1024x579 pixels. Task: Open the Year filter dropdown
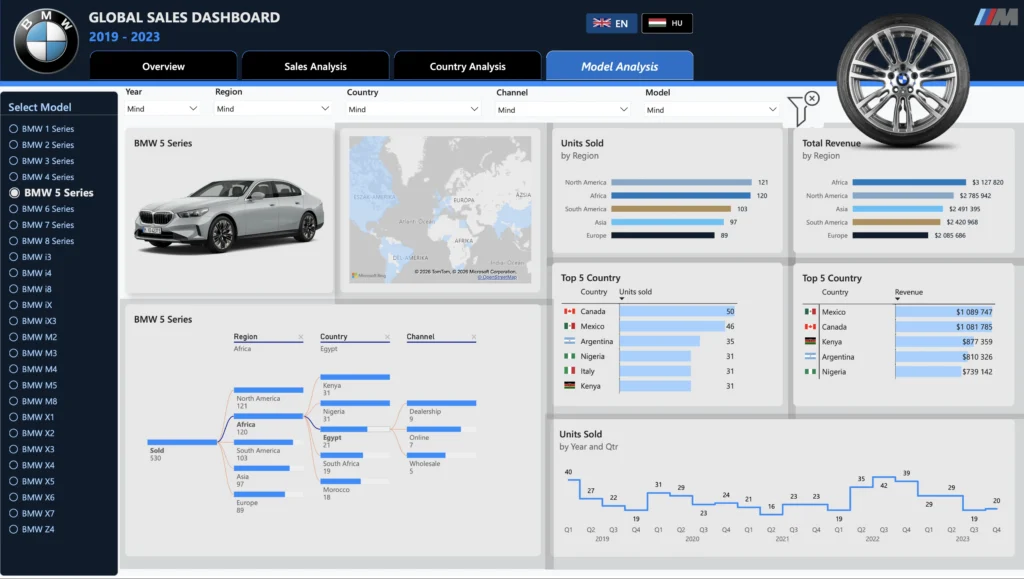(162, 109)
